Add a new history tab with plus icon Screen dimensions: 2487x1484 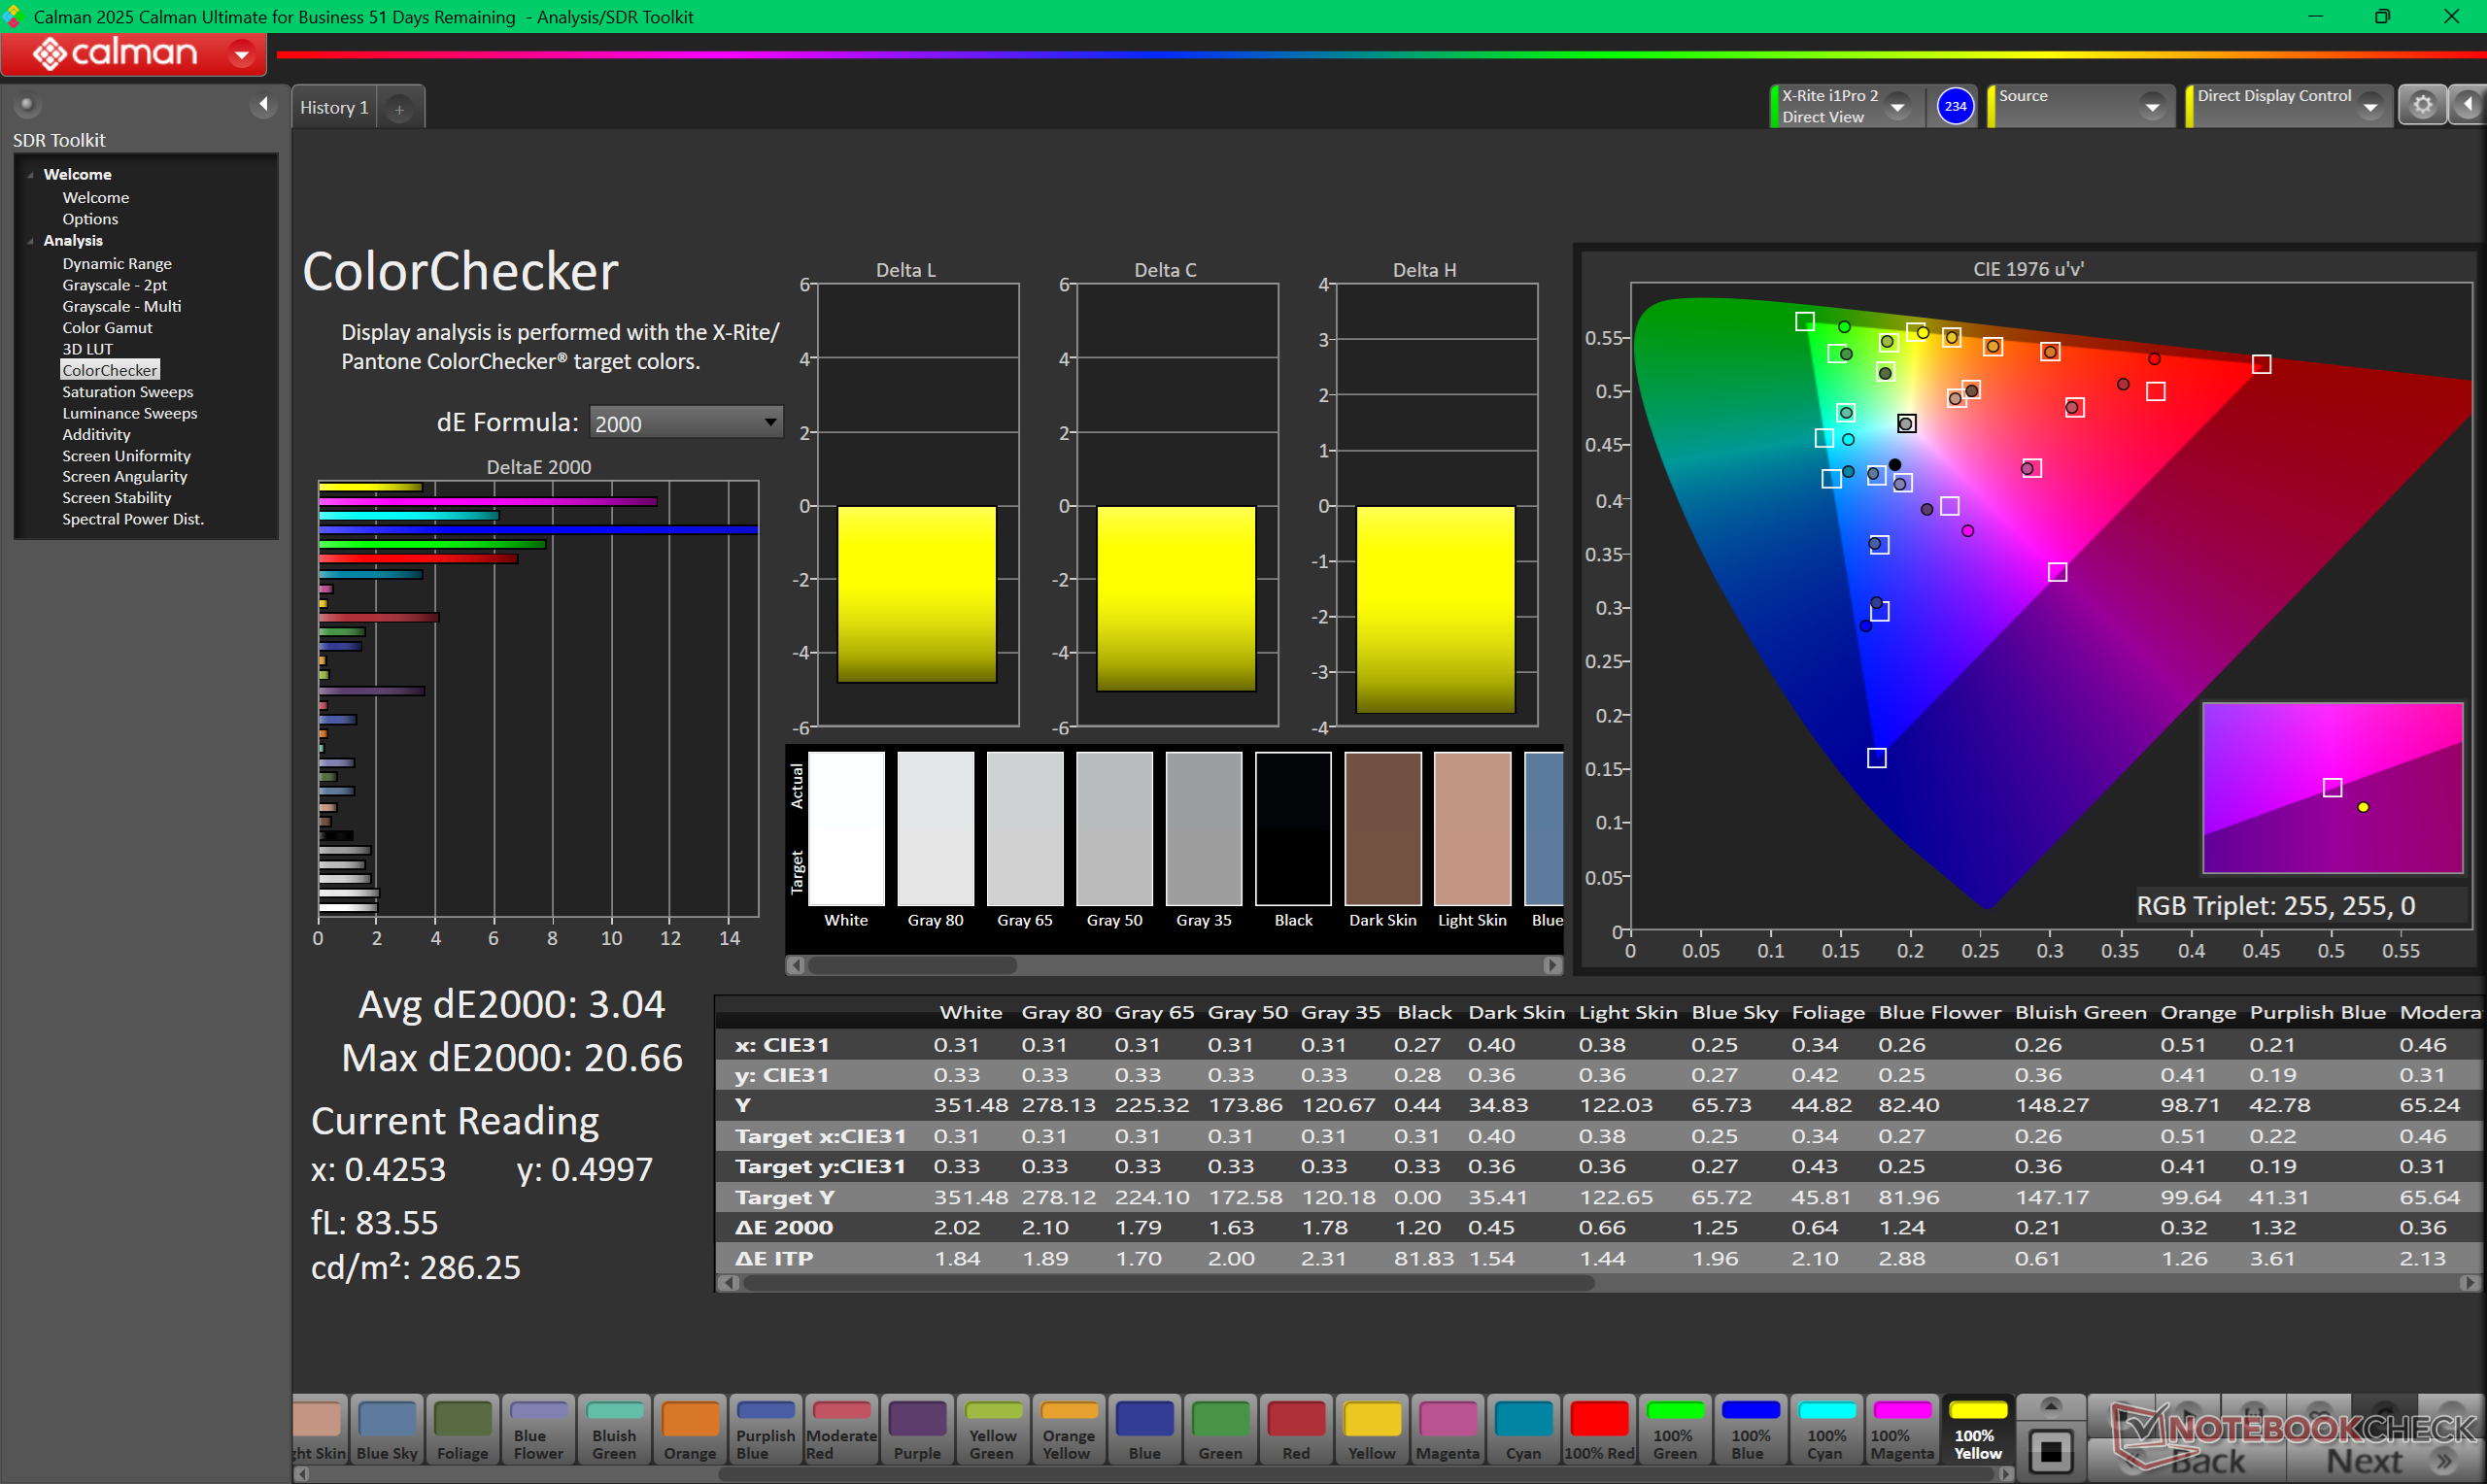coord(399,109)
